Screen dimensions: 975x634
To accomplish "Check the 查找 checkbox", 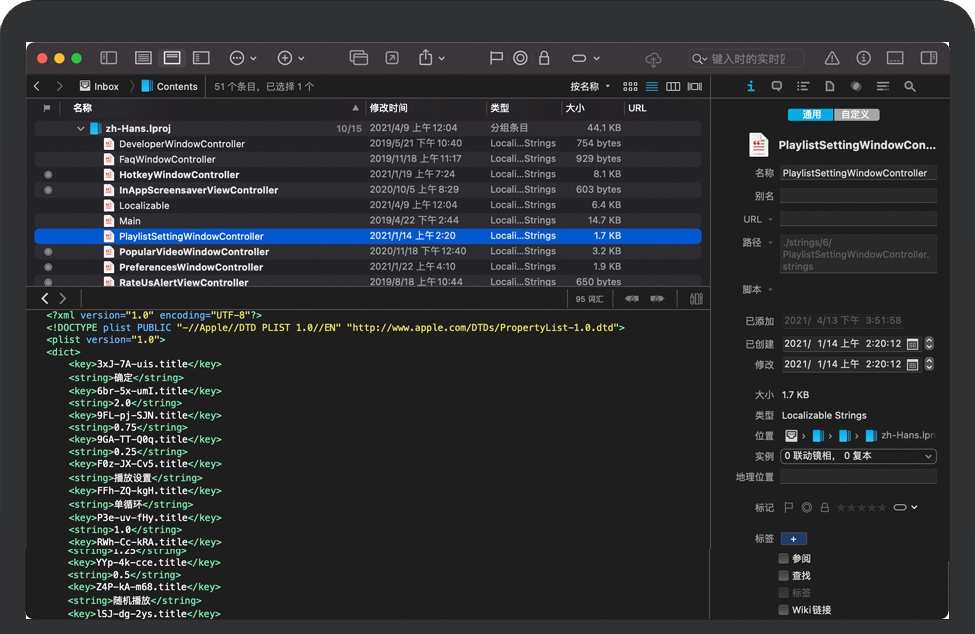I will tap(784, 576).
